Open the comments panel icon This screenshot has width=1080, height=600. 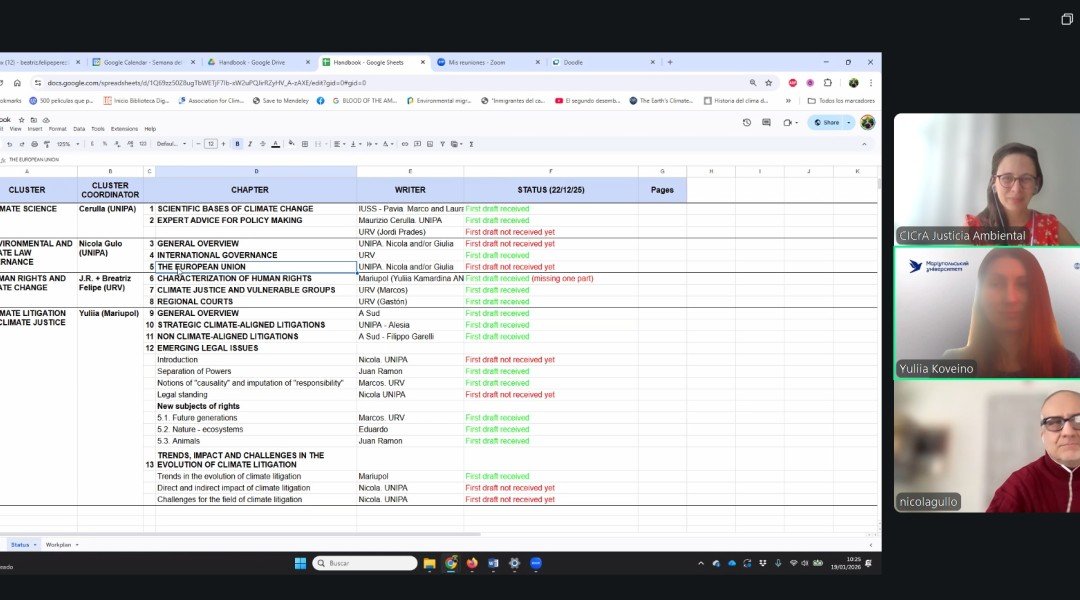click(766, 122)
